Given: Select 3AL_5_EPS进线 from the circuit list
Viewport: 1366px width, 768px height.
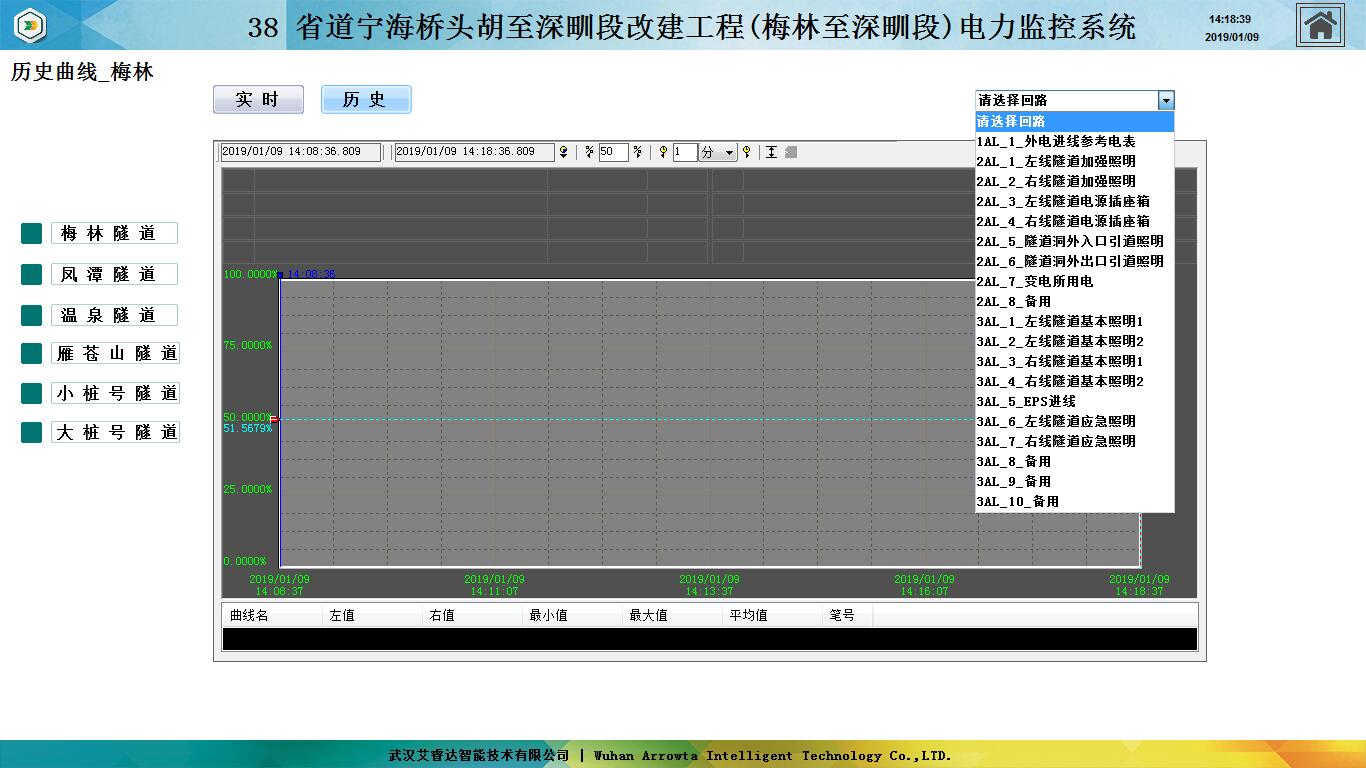Looking at the screenshot, I should pyautogui.click(x=1026, y=401).
